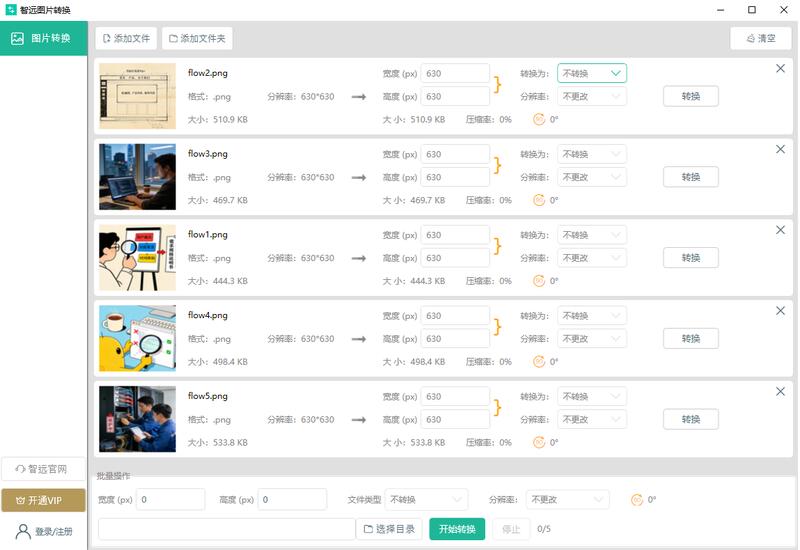800x550 pixels.
Task: Open the 图片转换 sidebar tab
Action: click(x=44, y=38)
